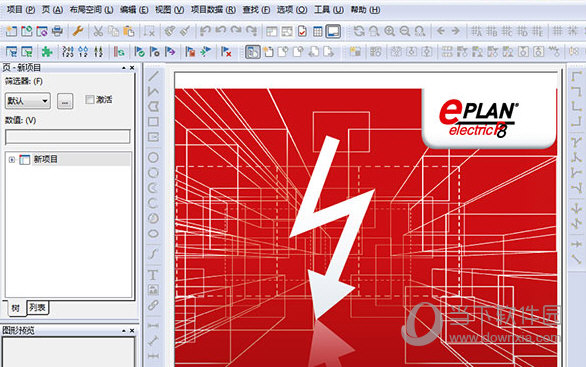Image resolution: width=586 pixels, height=367 pixels.
Task: Click the pin arrow on 页 - 新项目 panel
Action: [x=124, y=68]
